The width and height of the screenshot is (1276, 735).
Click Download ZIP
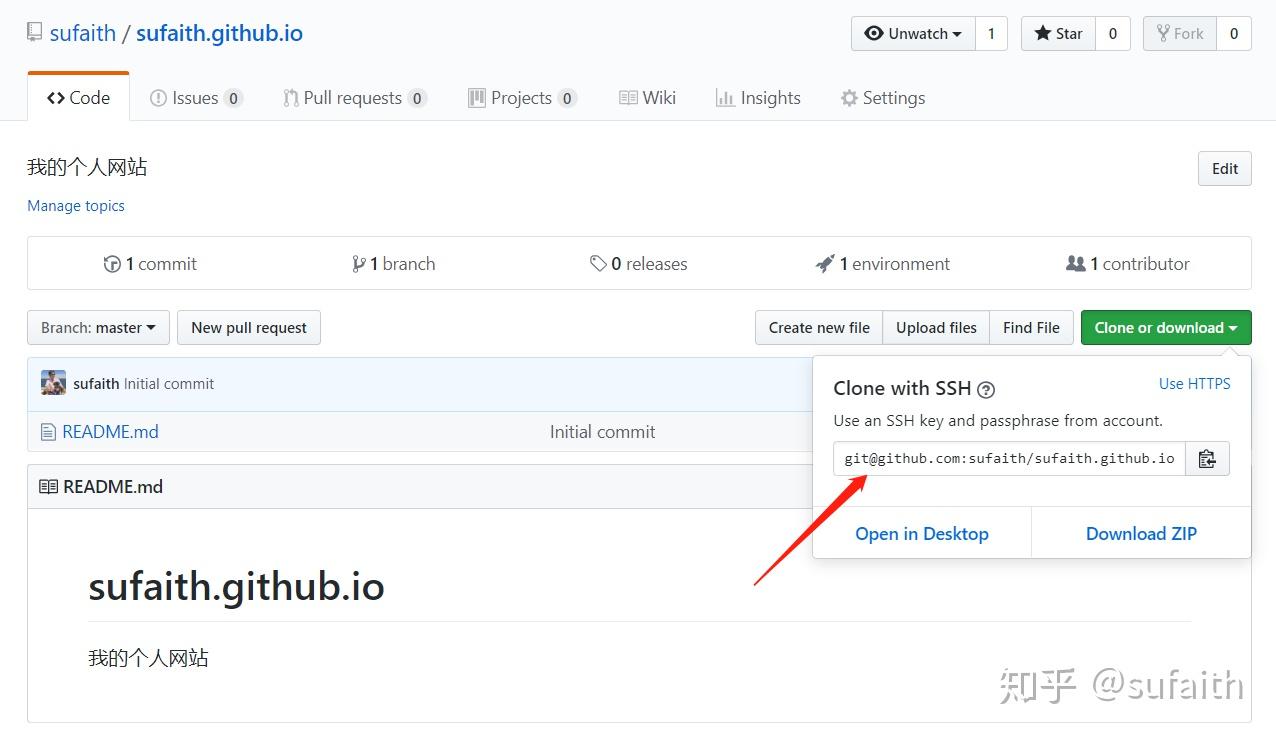1141,533
